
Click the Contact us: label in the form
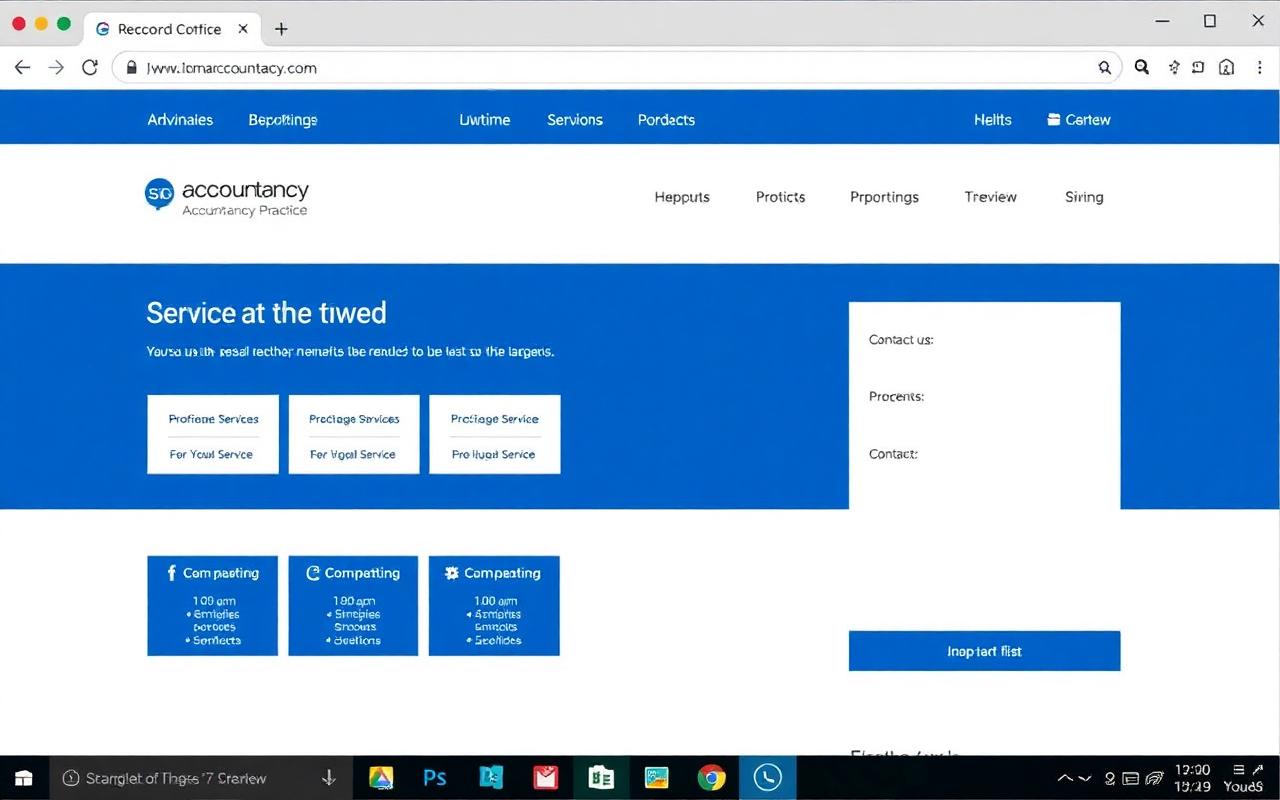point(901,340)
